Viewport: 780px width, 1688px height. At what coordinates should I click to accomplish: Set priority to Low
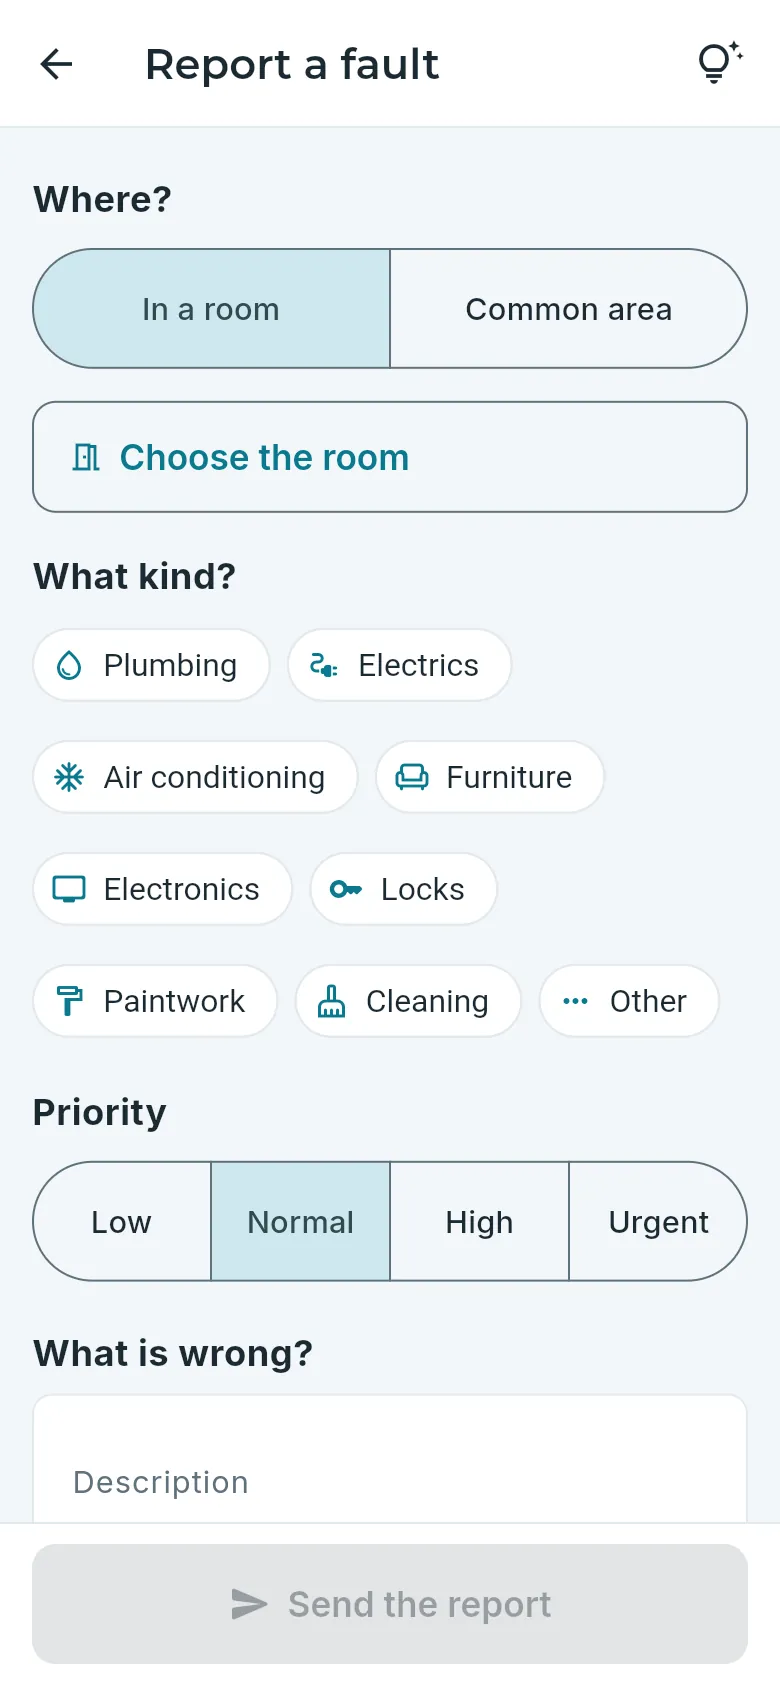point(122,1221)
